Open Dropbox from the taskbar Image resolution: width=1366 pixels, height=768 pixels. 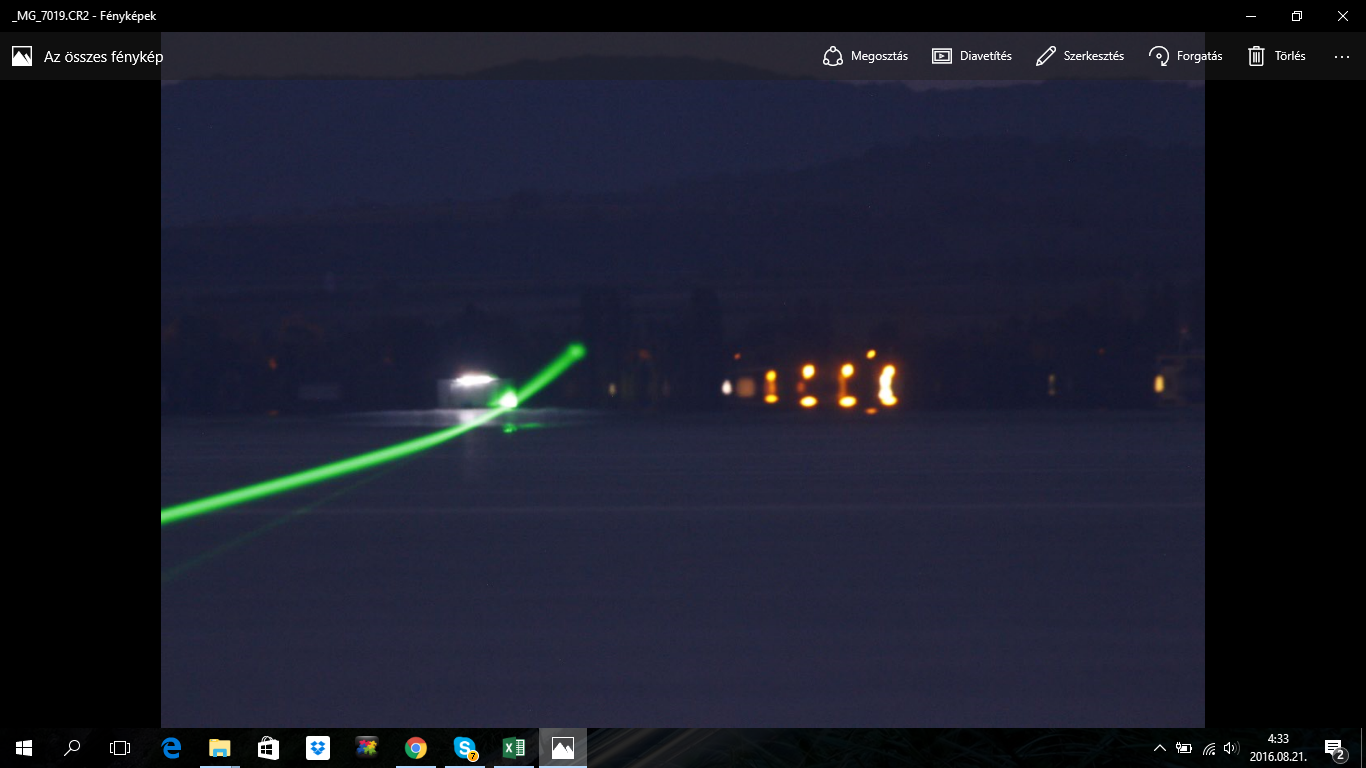click(318, 747)
